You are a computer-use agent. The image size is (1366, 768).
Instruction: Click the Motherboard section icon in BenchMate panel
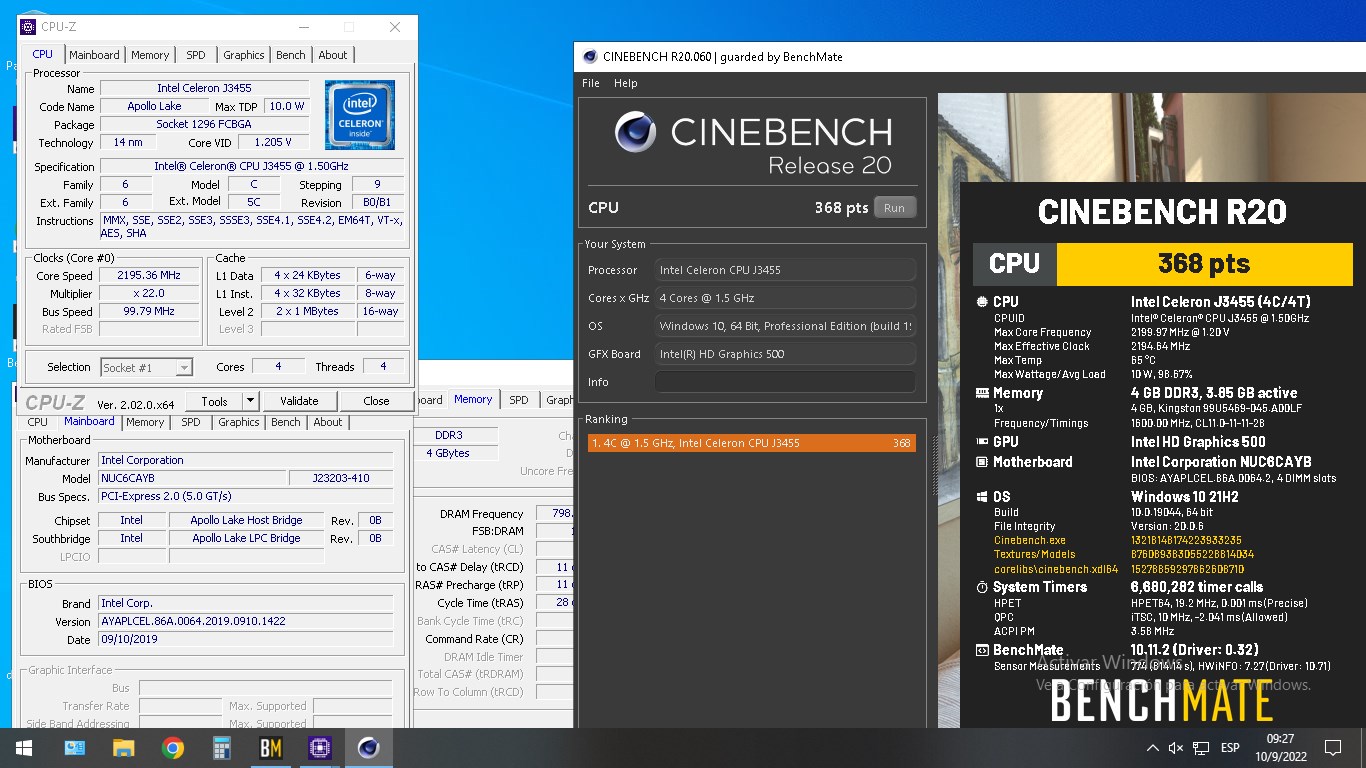coord(981,463)
